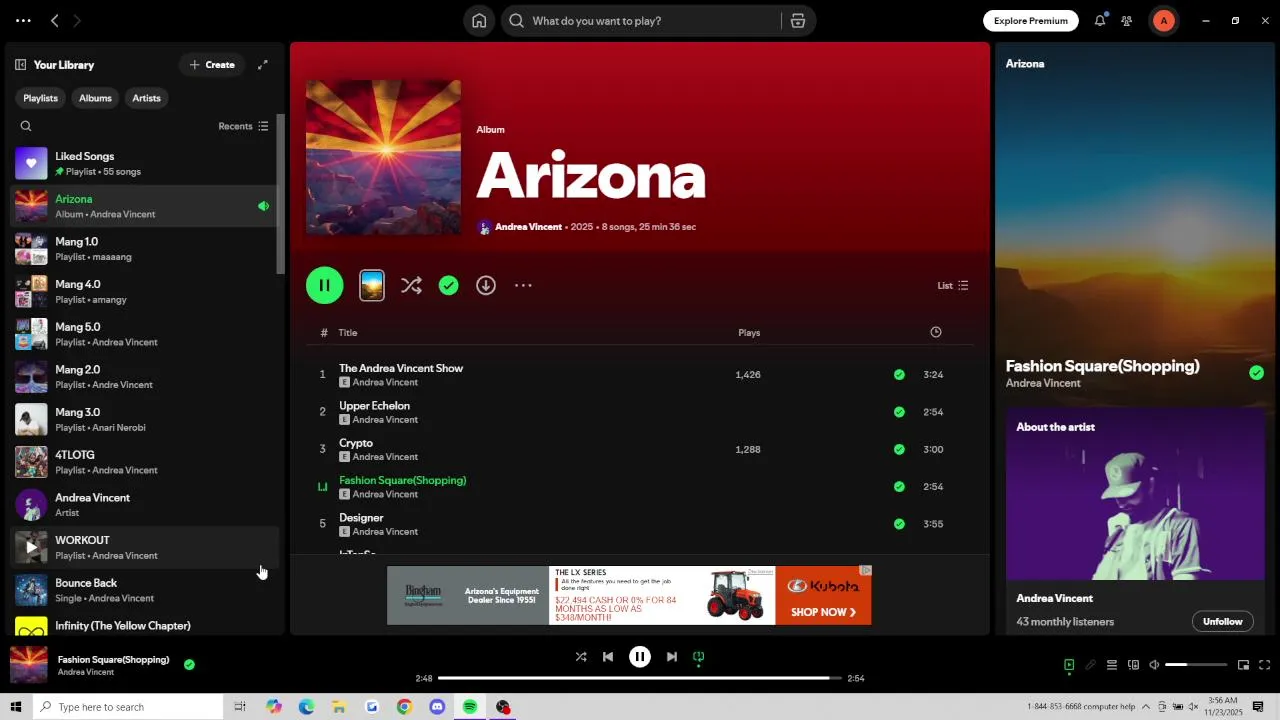Viewport: 1280px width, 720px height.
Task: Remove Arizona album from library checkmark
Action: click(449, 286)
